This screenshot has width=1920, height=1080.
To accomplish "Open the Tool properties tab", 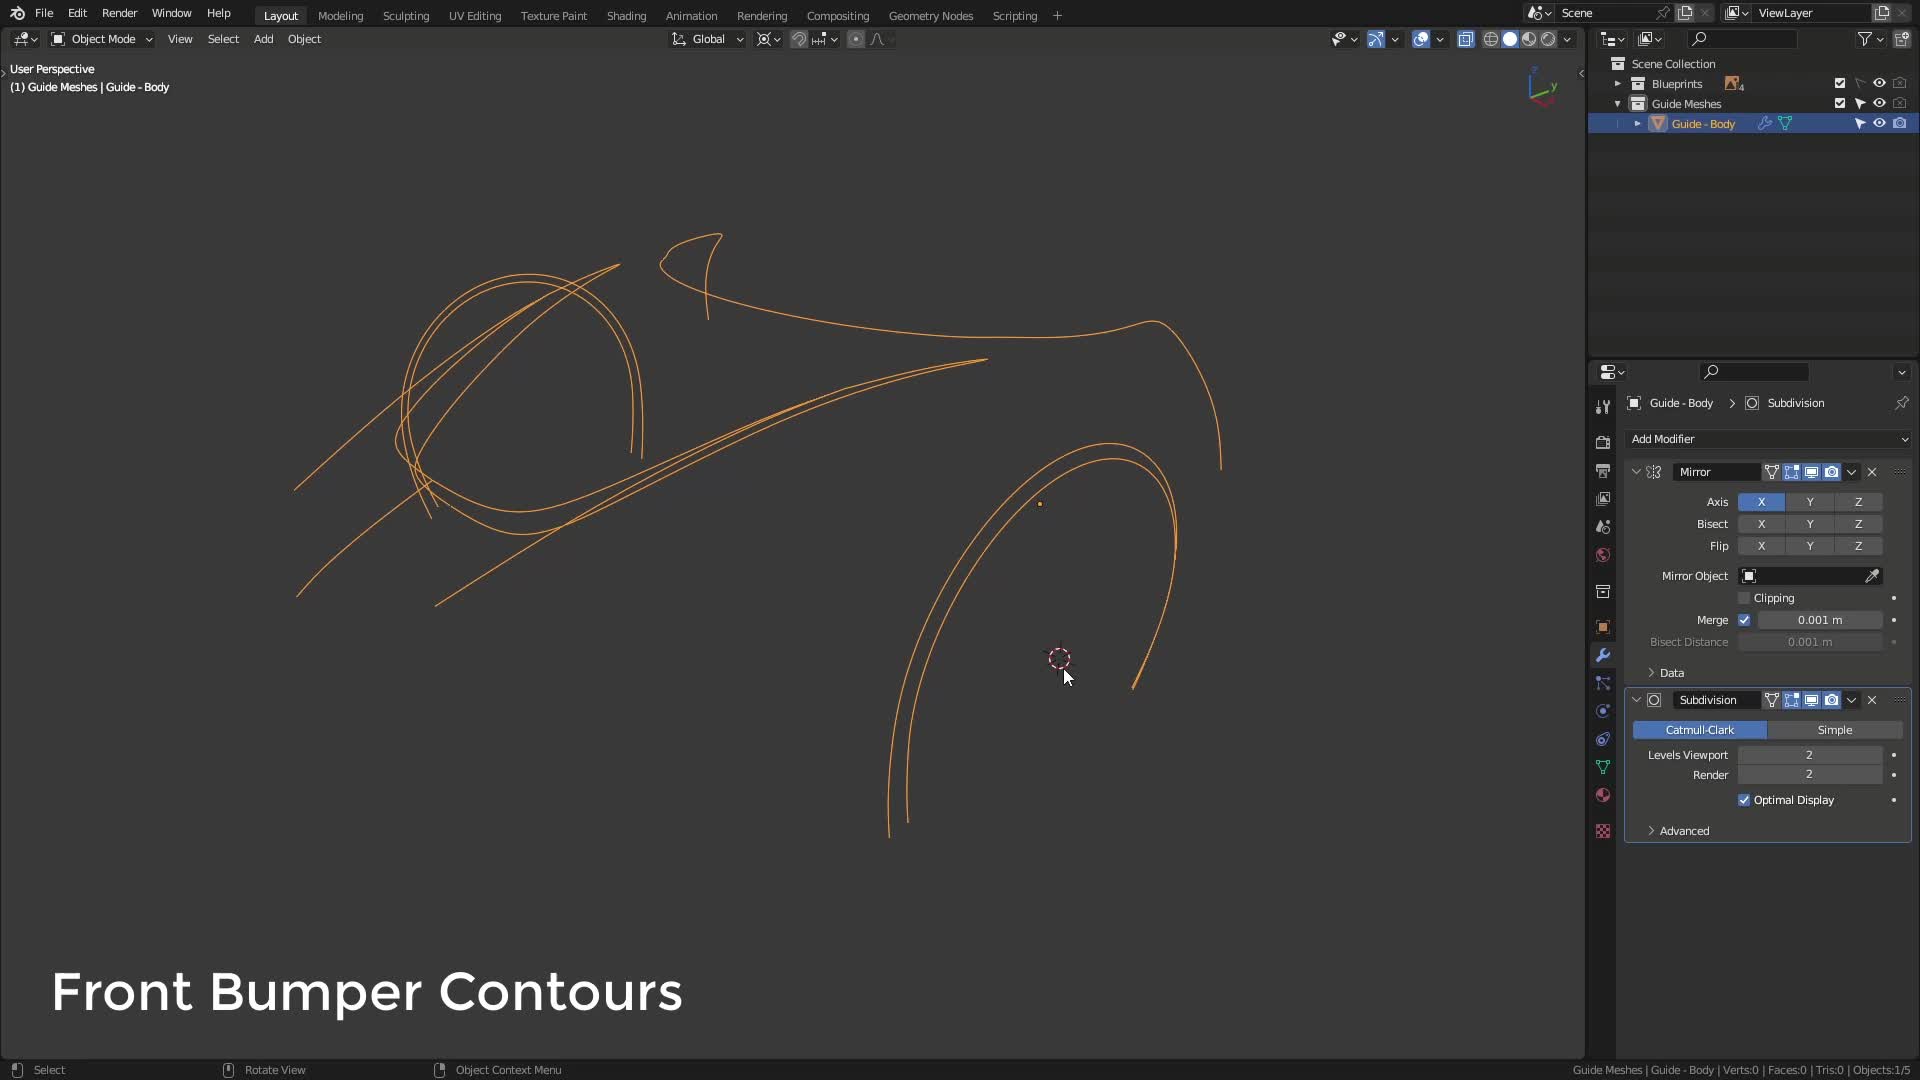I will pyautogui.click(x=1603, y=407).
